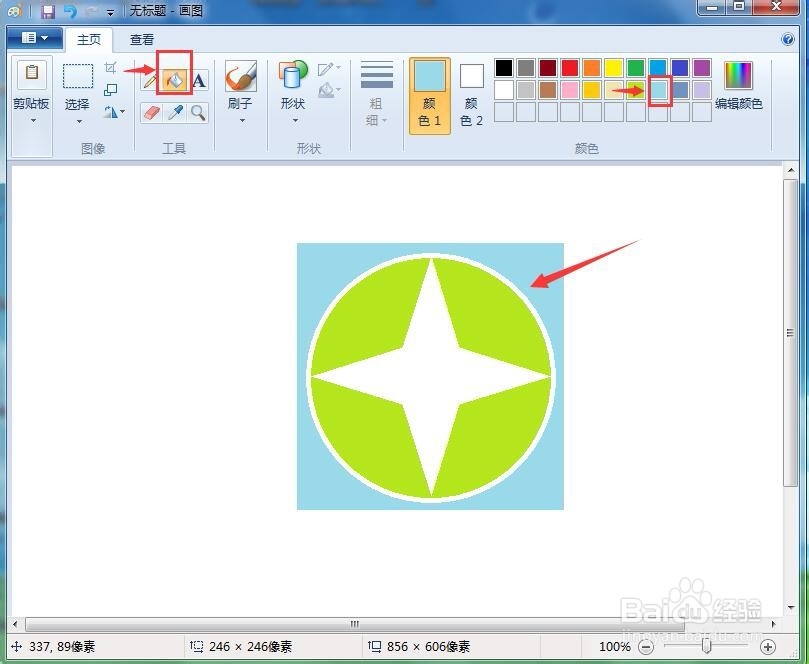Pick the brown color swatch
Viewport: 809px width, 664px height.
coord(548,90)
